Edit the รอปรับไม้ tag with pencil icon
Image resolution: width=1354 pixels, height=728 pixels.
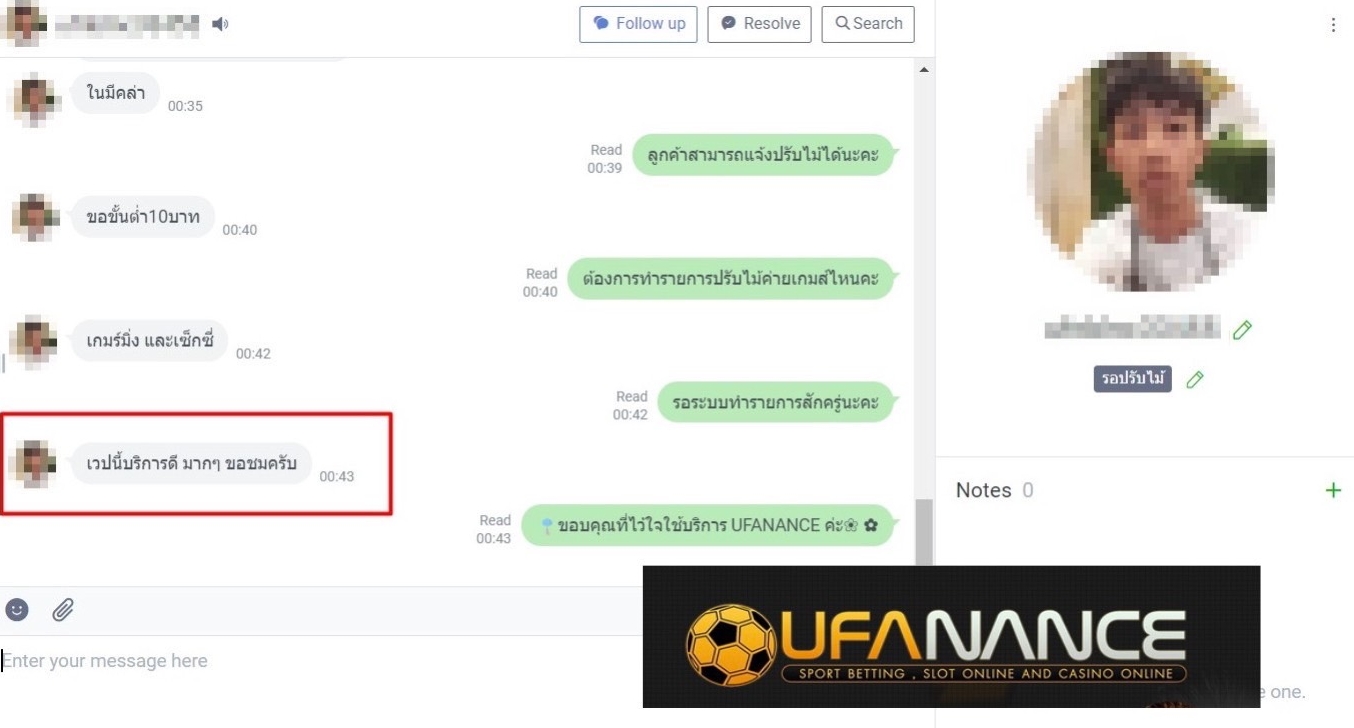click(1195, 379)
